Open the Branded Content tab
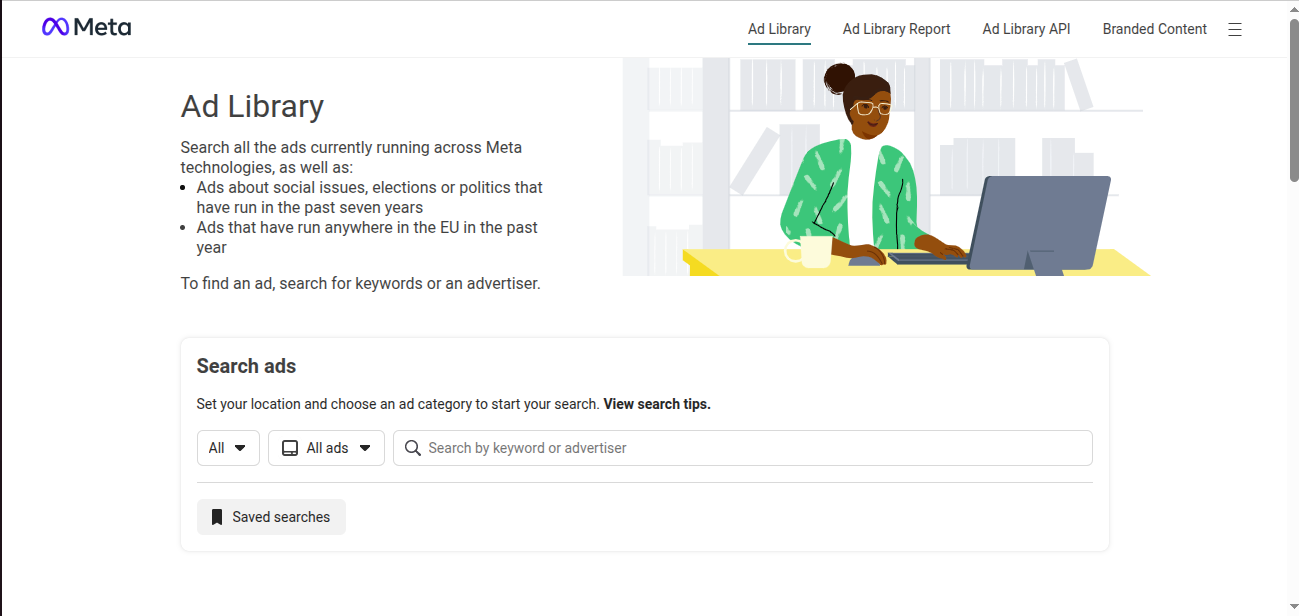Viewport: 1299px width, 616px height. pos(1154,29)
